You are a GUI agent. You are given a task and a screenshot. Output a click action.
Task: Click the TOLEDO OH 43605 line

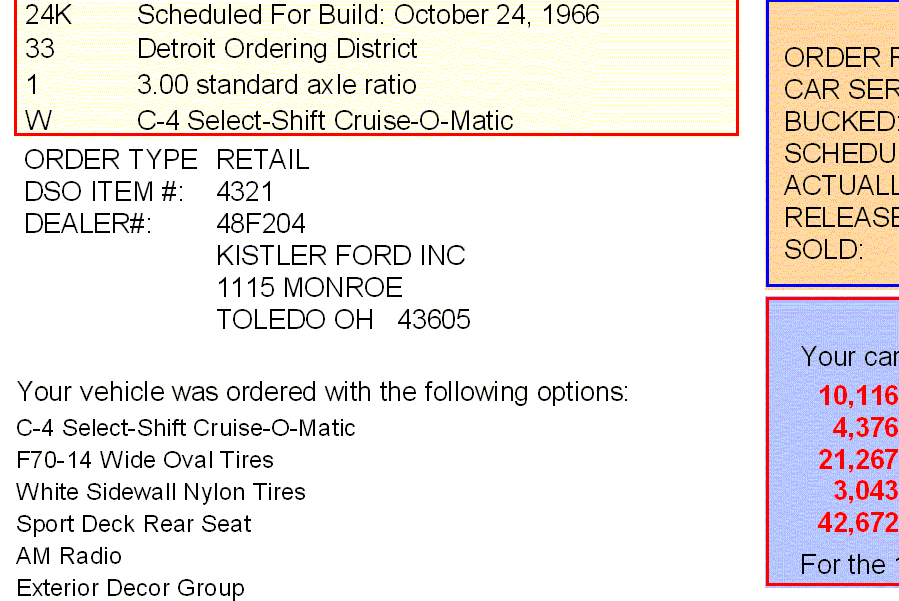[343, 320]
